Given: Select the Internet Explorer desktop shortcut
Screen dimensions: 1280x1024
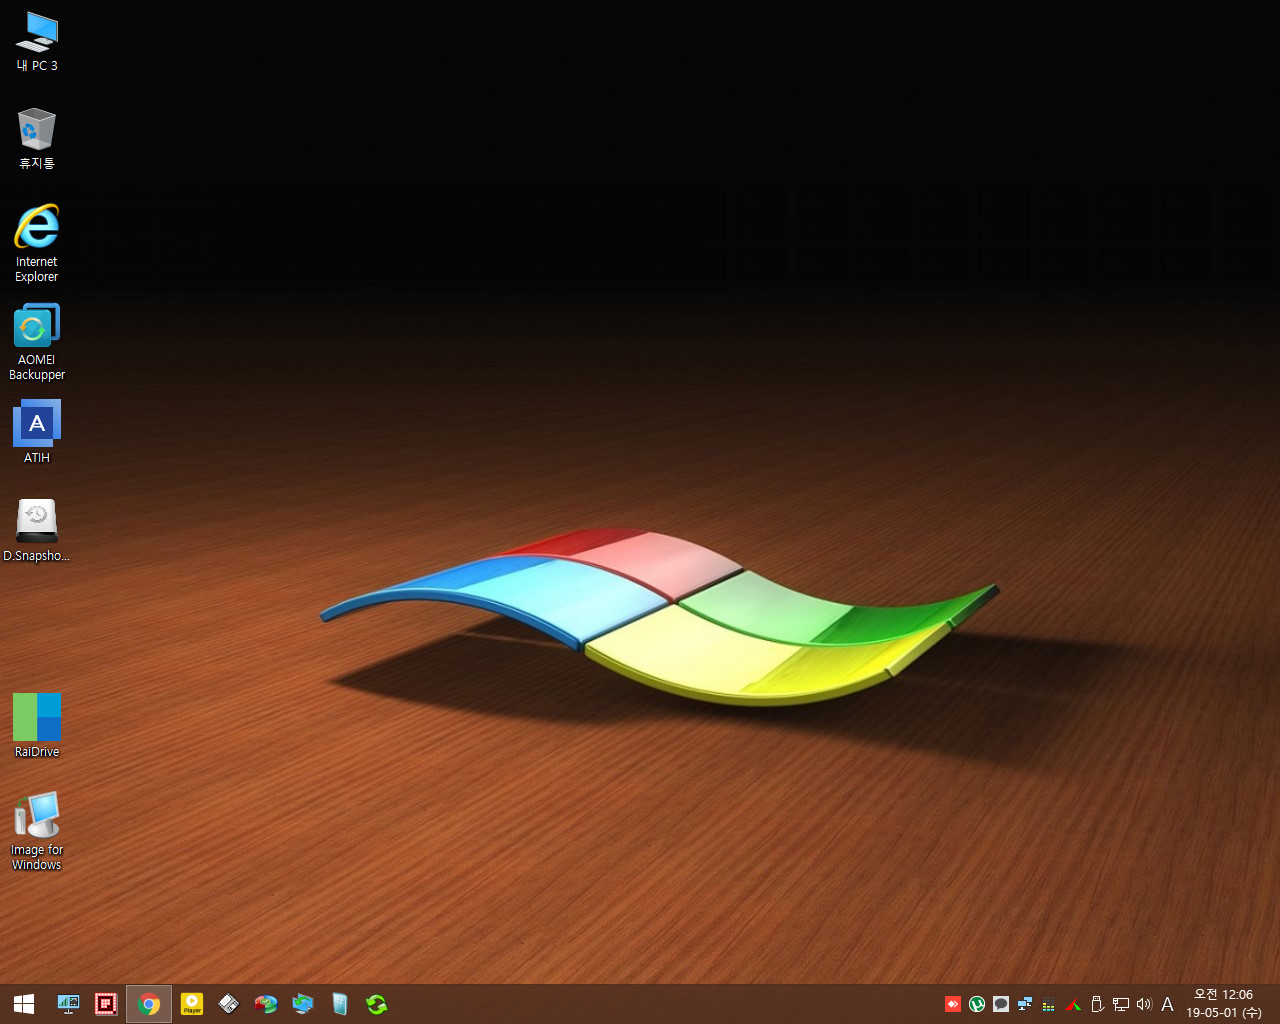Looking at the screenshot, I should click(x=37, y=243).
